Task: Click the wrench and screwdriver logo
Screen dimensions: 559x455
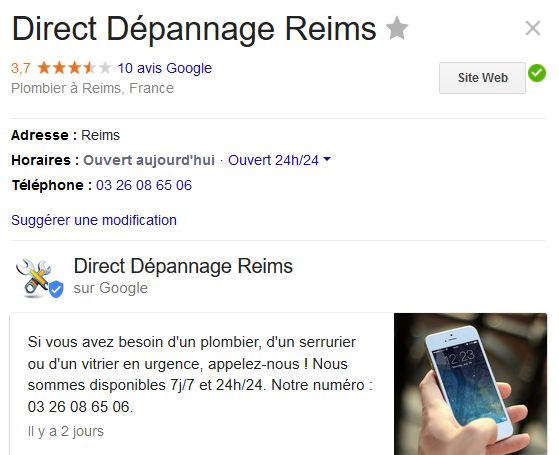Action: coord(33,277)
